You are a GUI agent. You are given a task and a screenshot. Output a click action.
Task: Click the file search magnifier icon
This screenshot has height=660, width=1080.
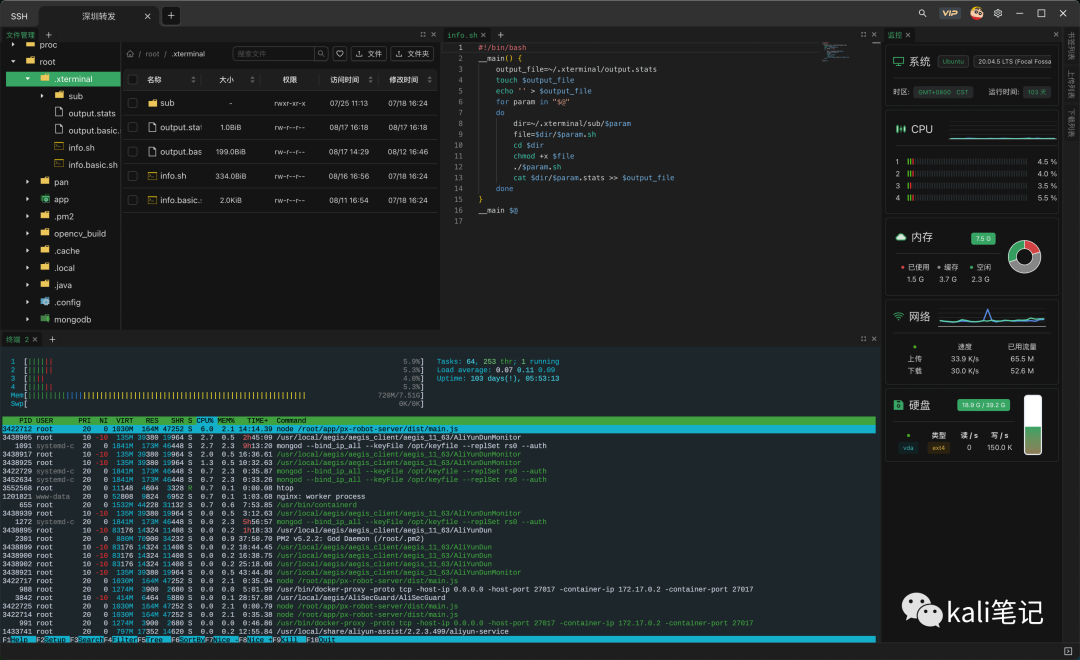[x=319, y=54]
